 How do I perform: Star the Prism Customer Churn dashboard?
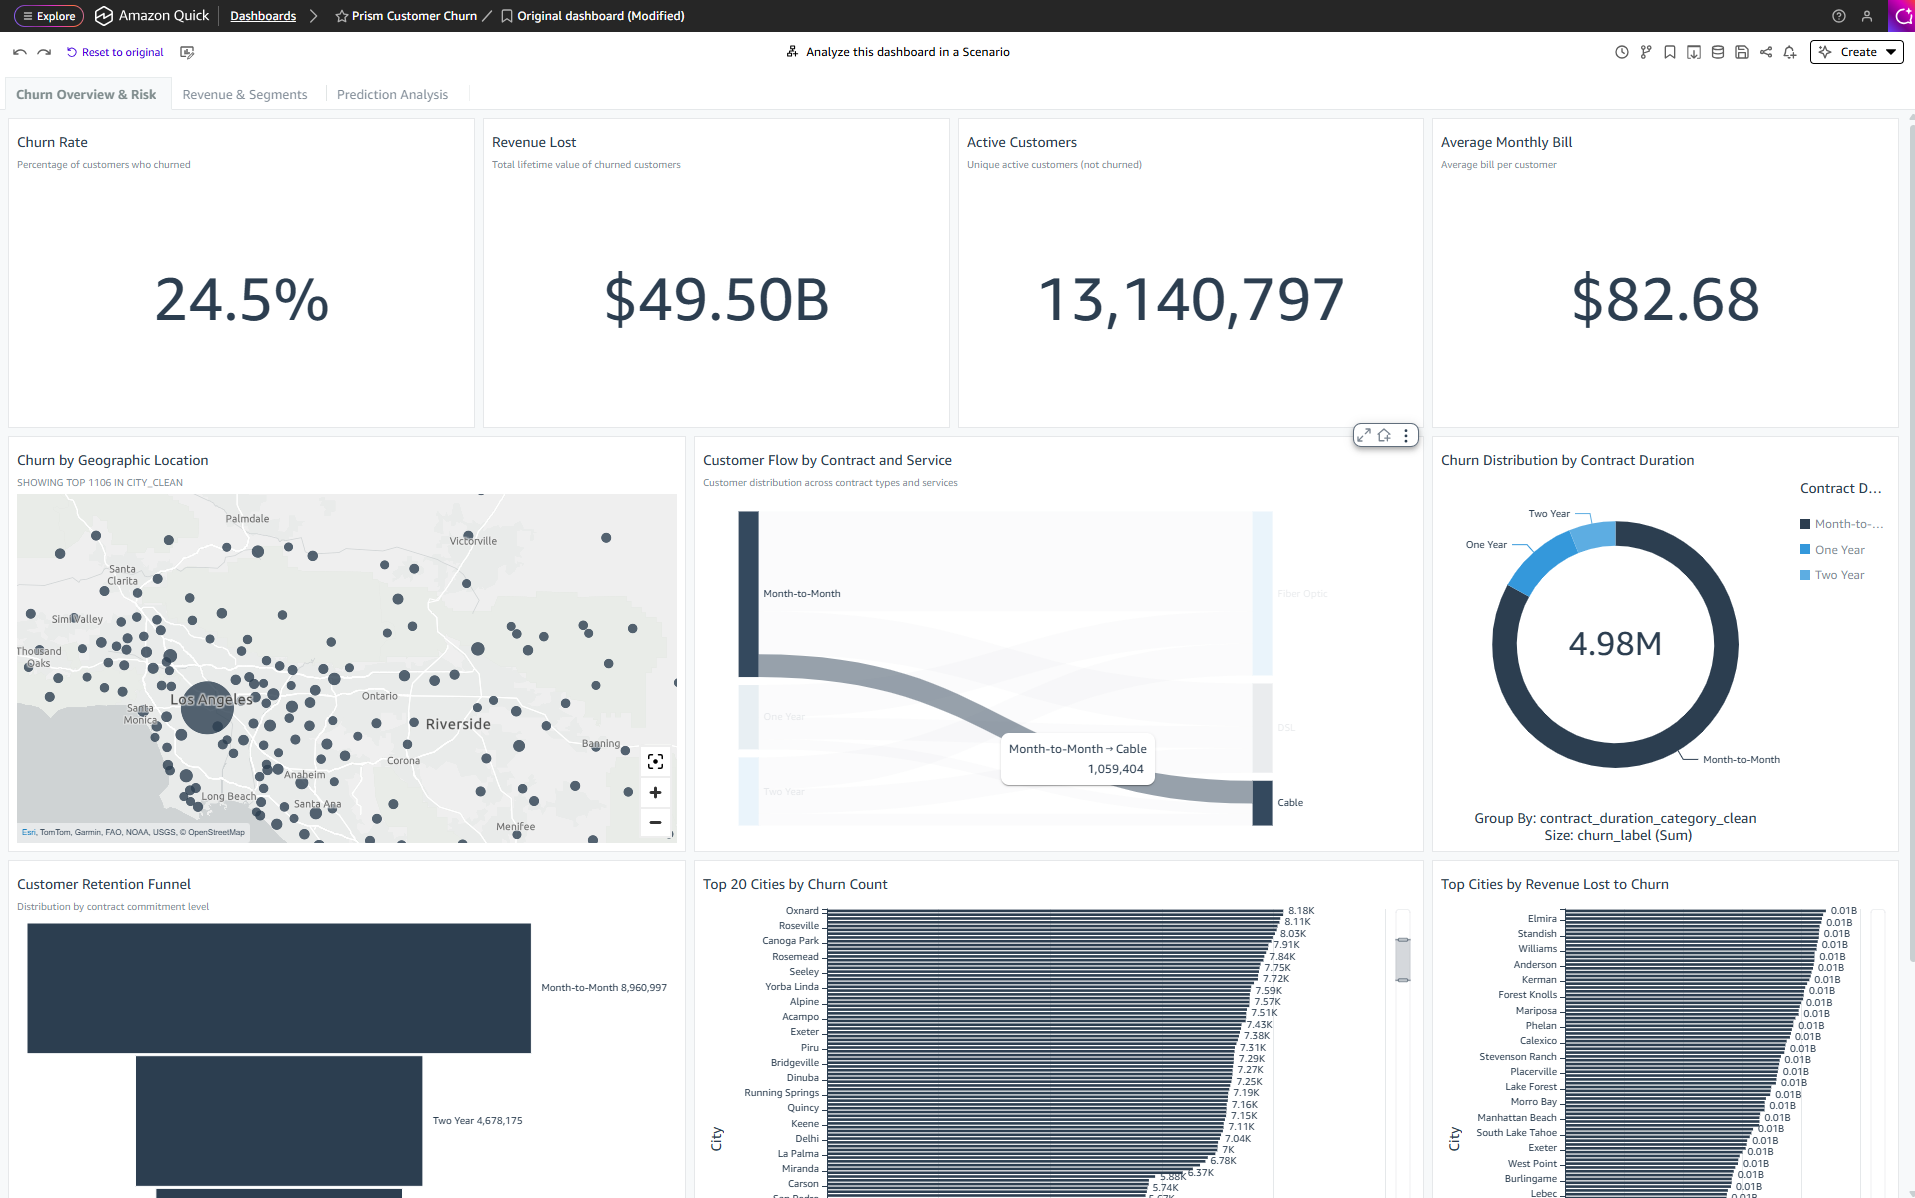342,16
